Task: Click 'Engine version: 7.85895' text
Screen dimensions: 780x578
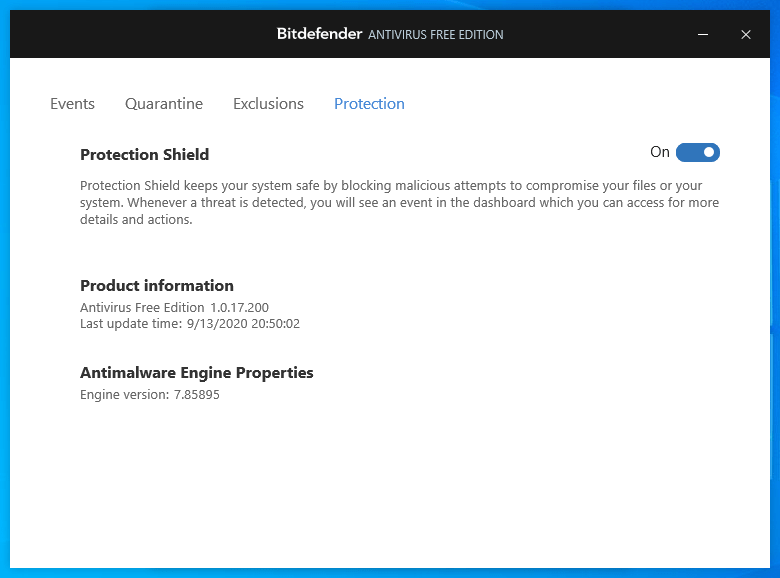Action: (x=150, y=395)
